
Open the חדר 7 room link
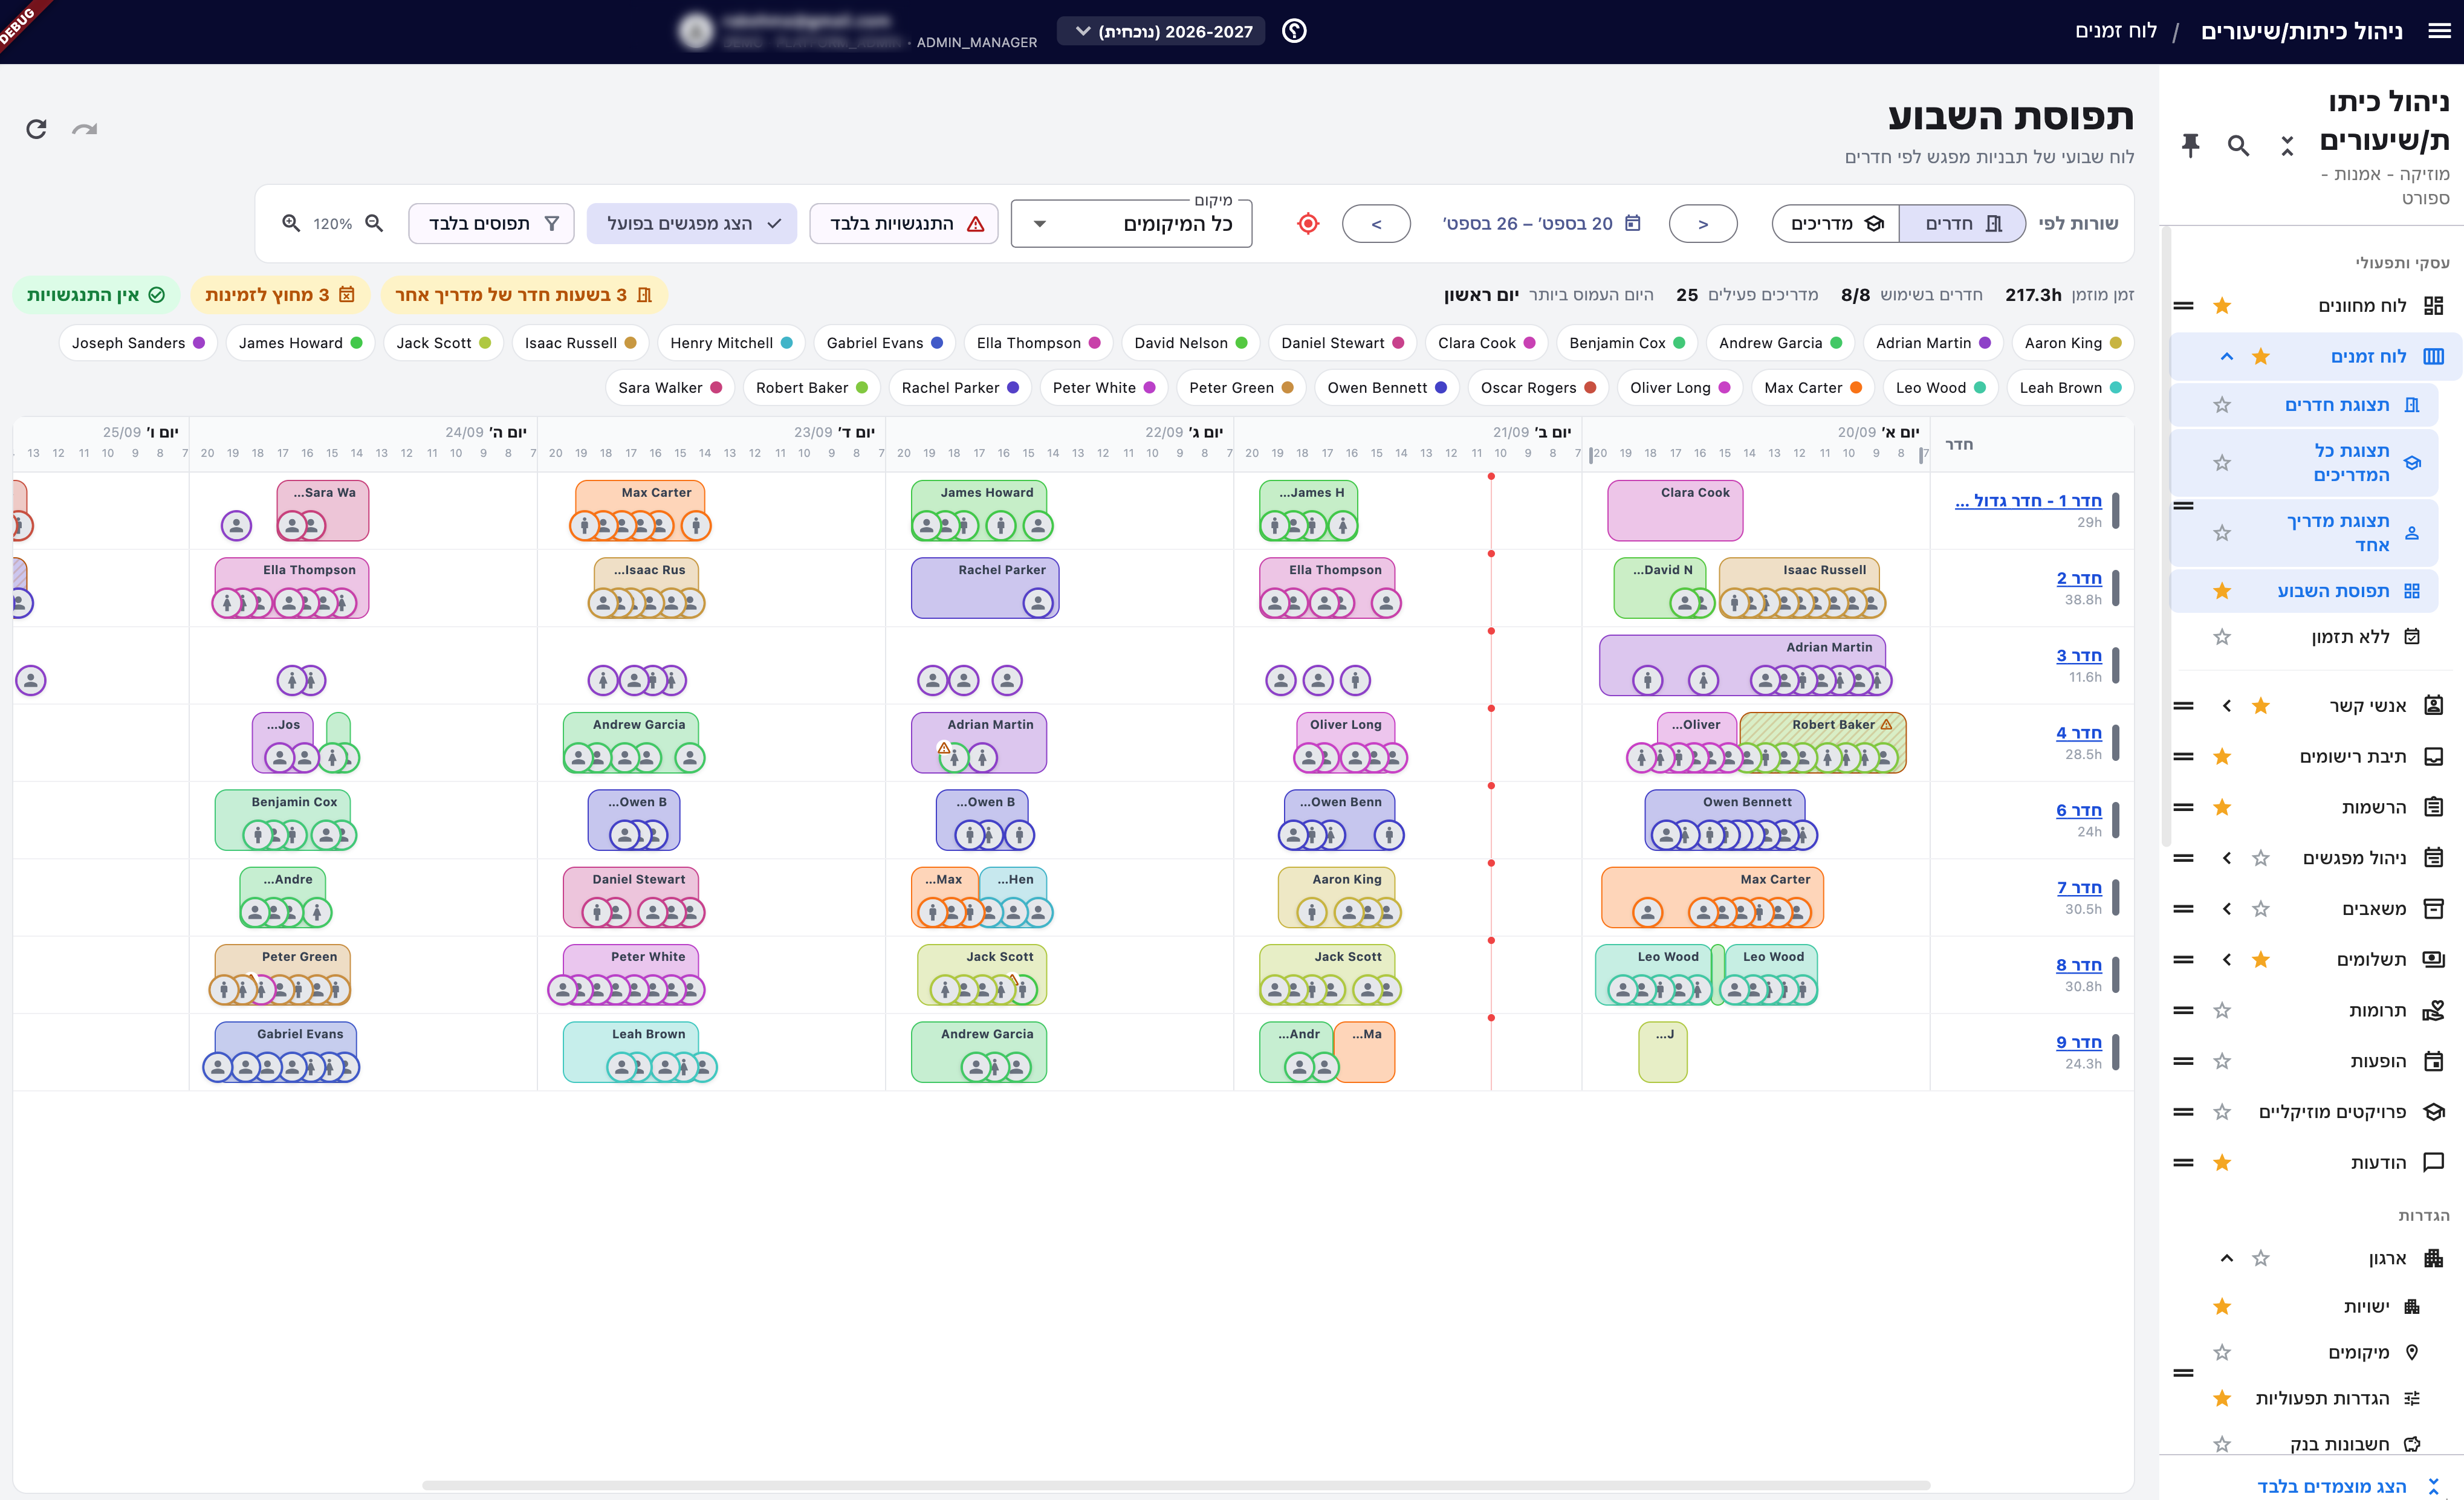coord(2079,887)
